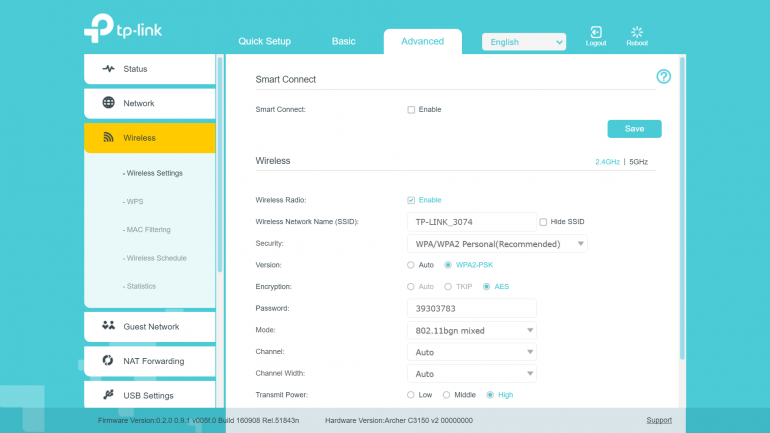The image size is (770, 433).
Task: Open NAT Forwarding menu item
Action: pos(150,361)
